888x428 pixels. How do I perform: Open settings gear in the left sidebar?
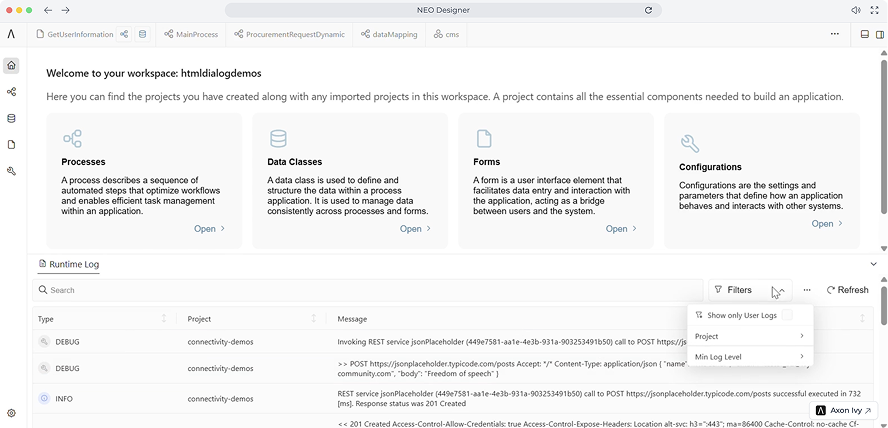tap(11, 413)
